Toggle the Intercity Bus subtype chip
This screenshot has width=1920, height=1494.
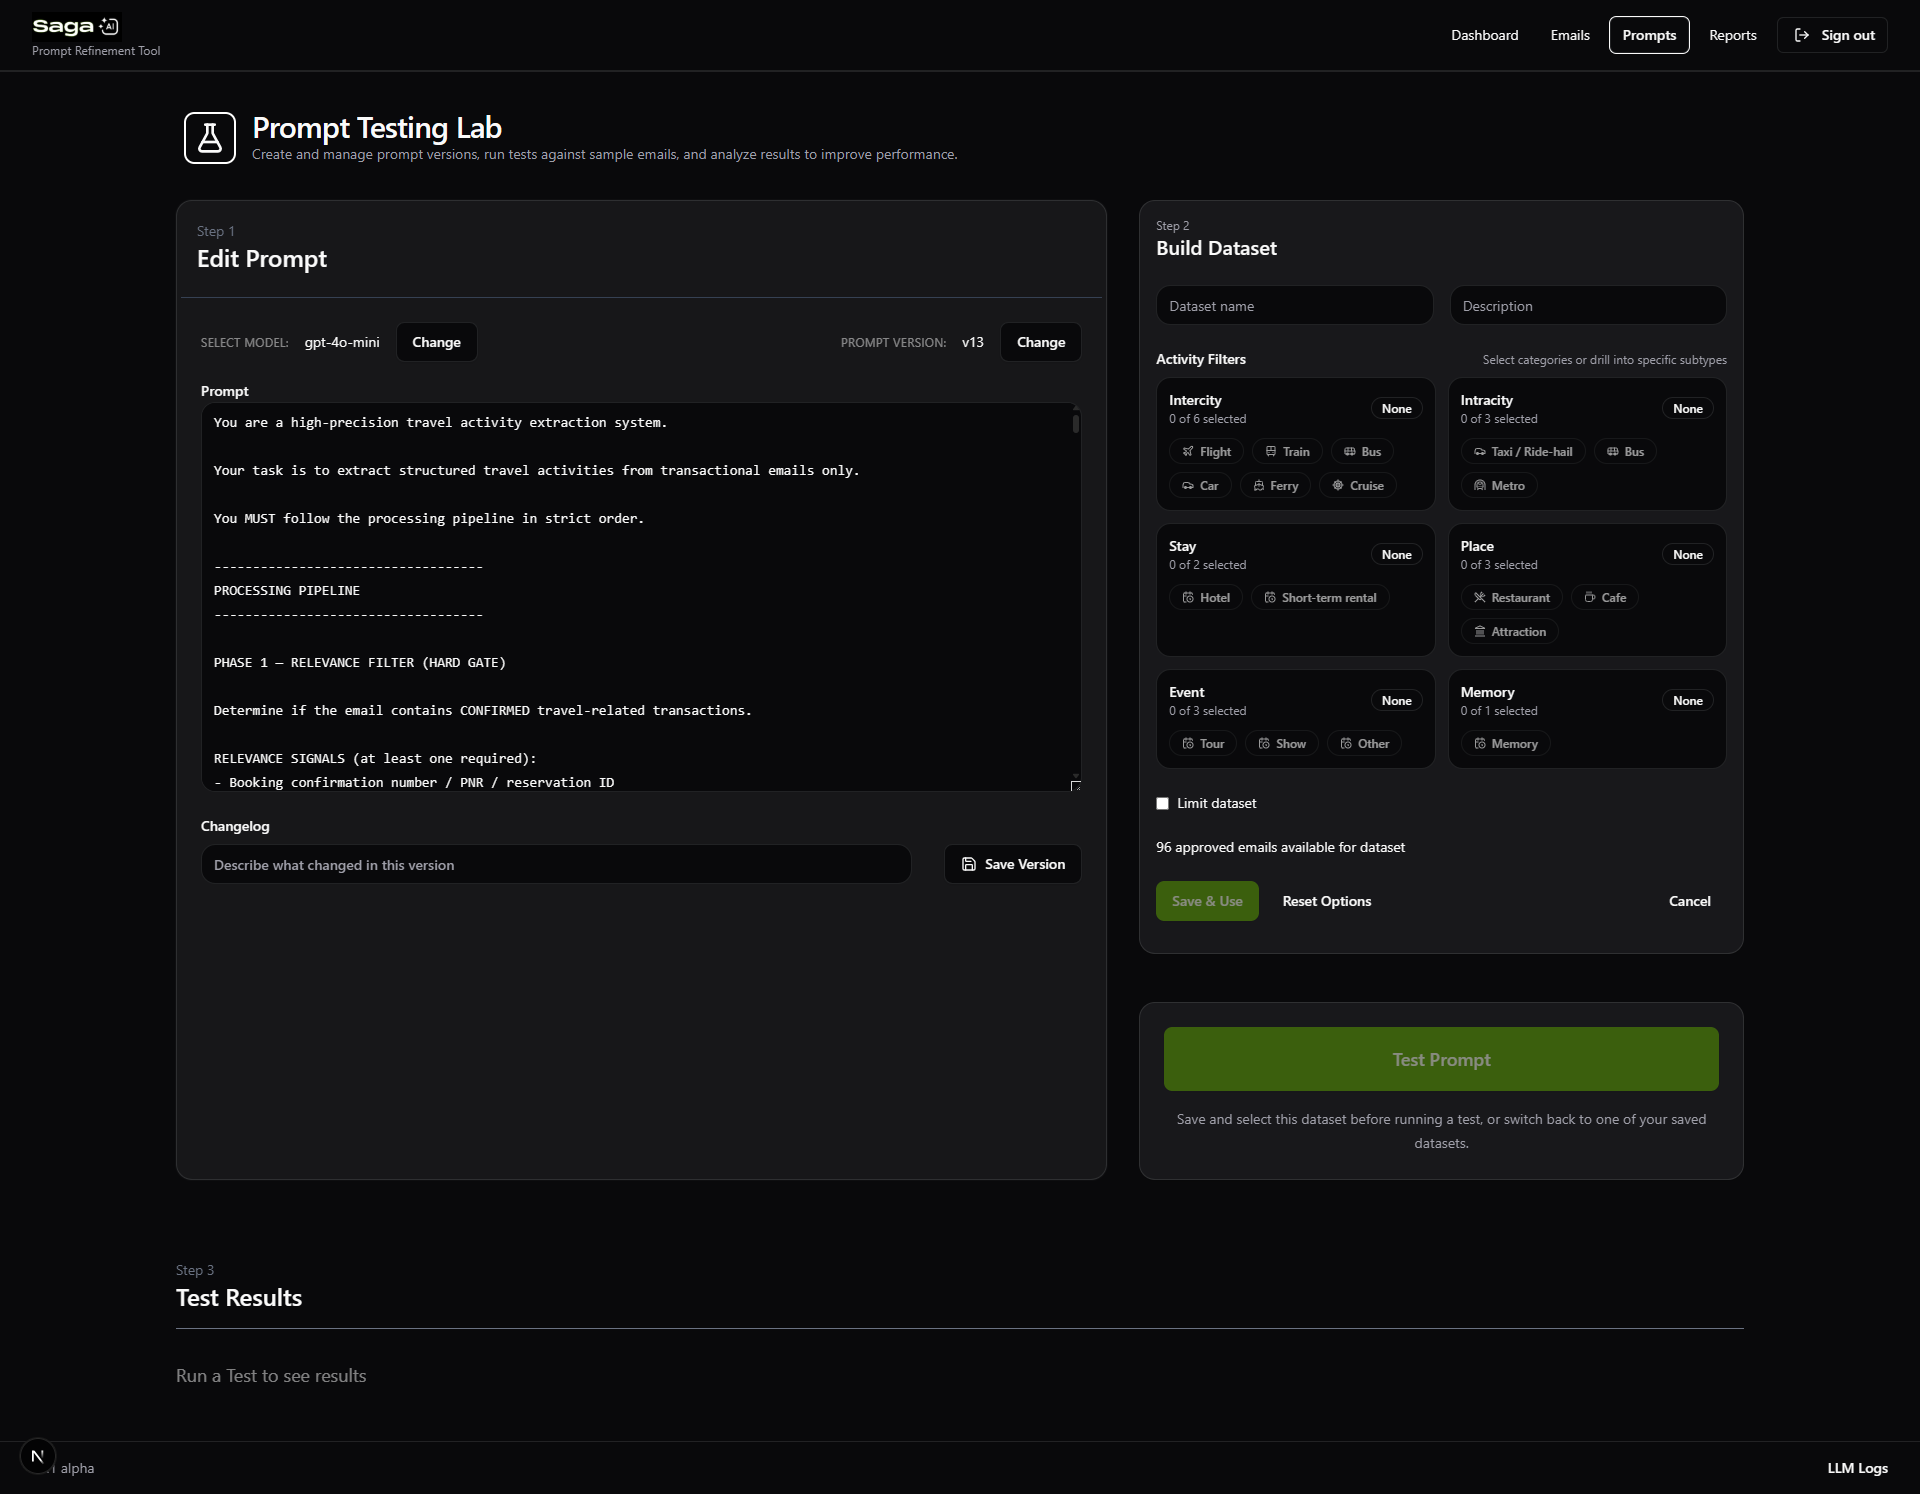pos(1362,452)
